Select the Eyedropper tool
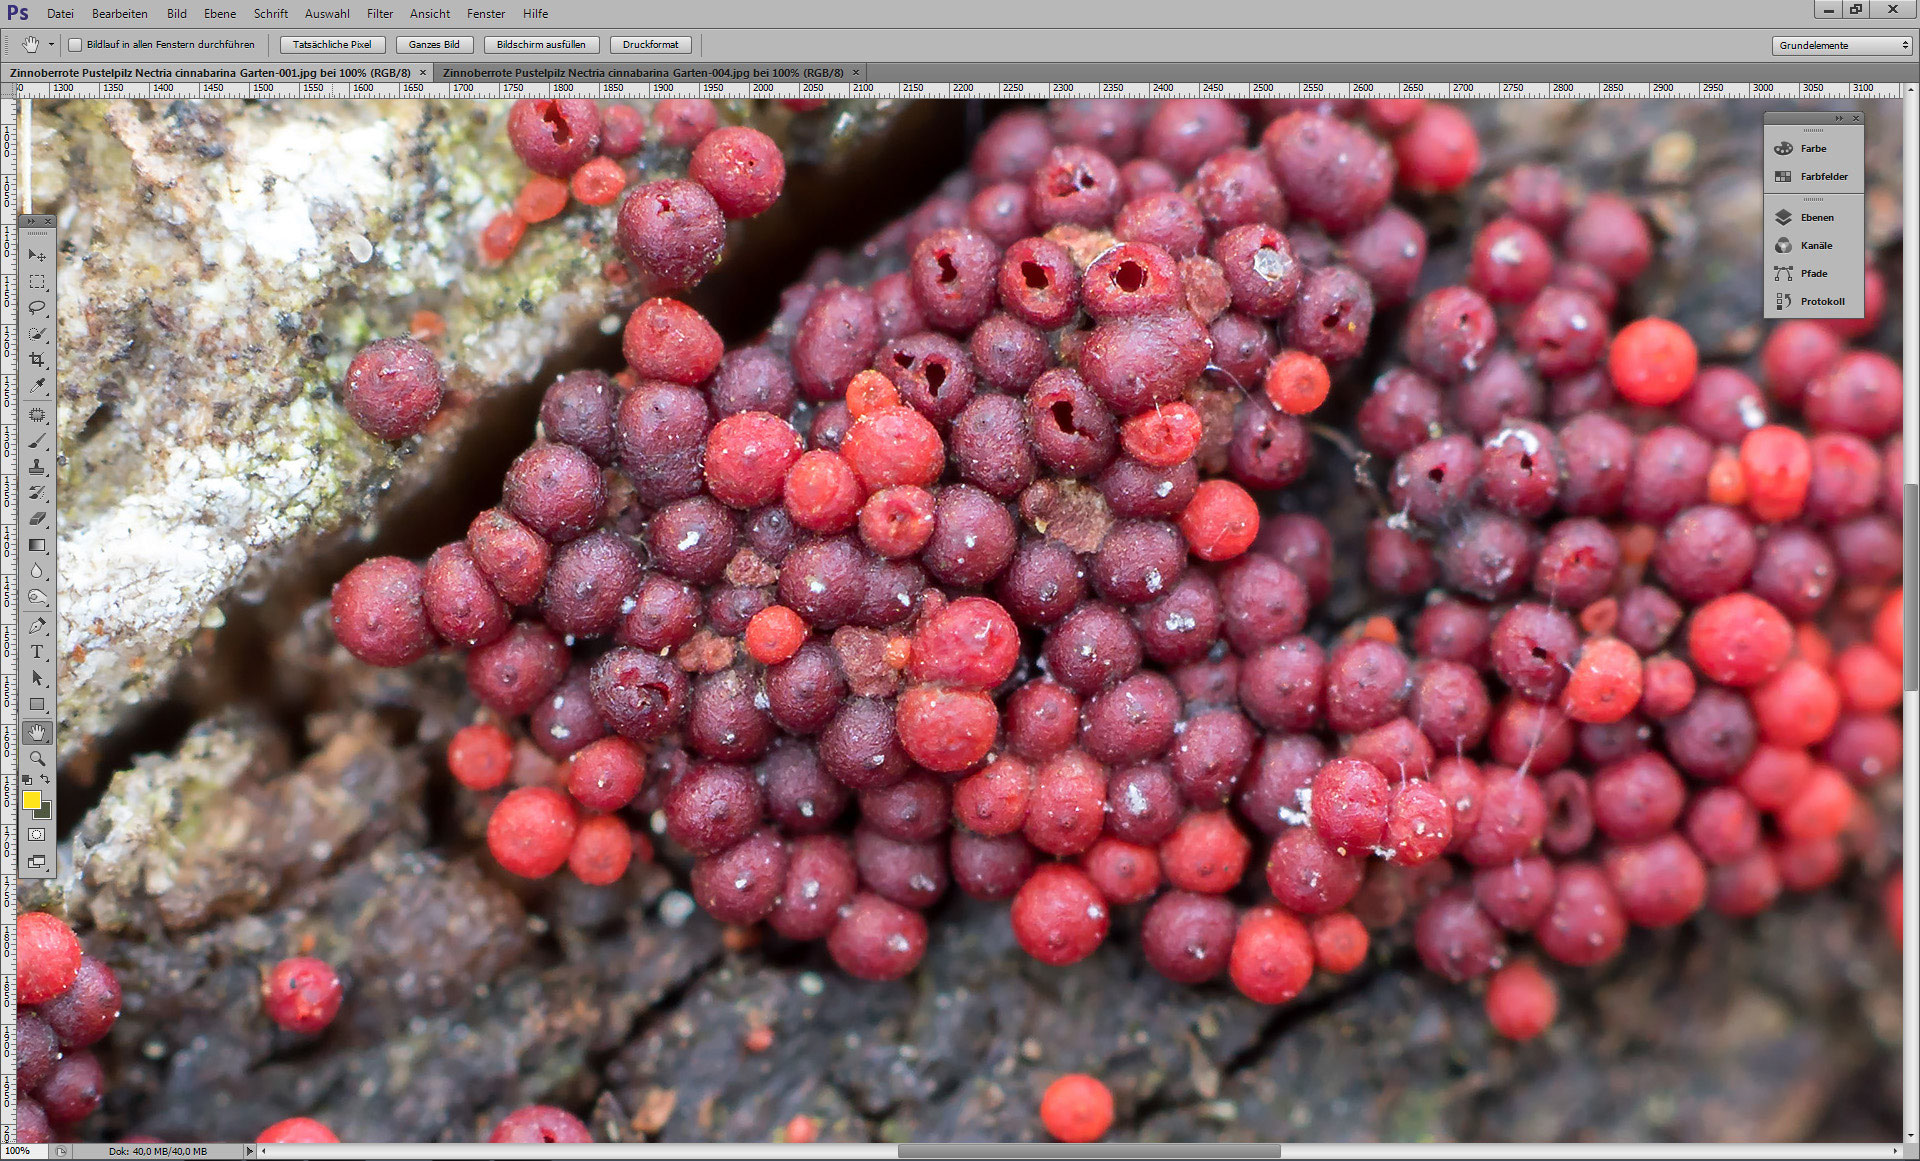Image resolution: width=1920 pixels, height=1161 pixels. pos(37,386)
